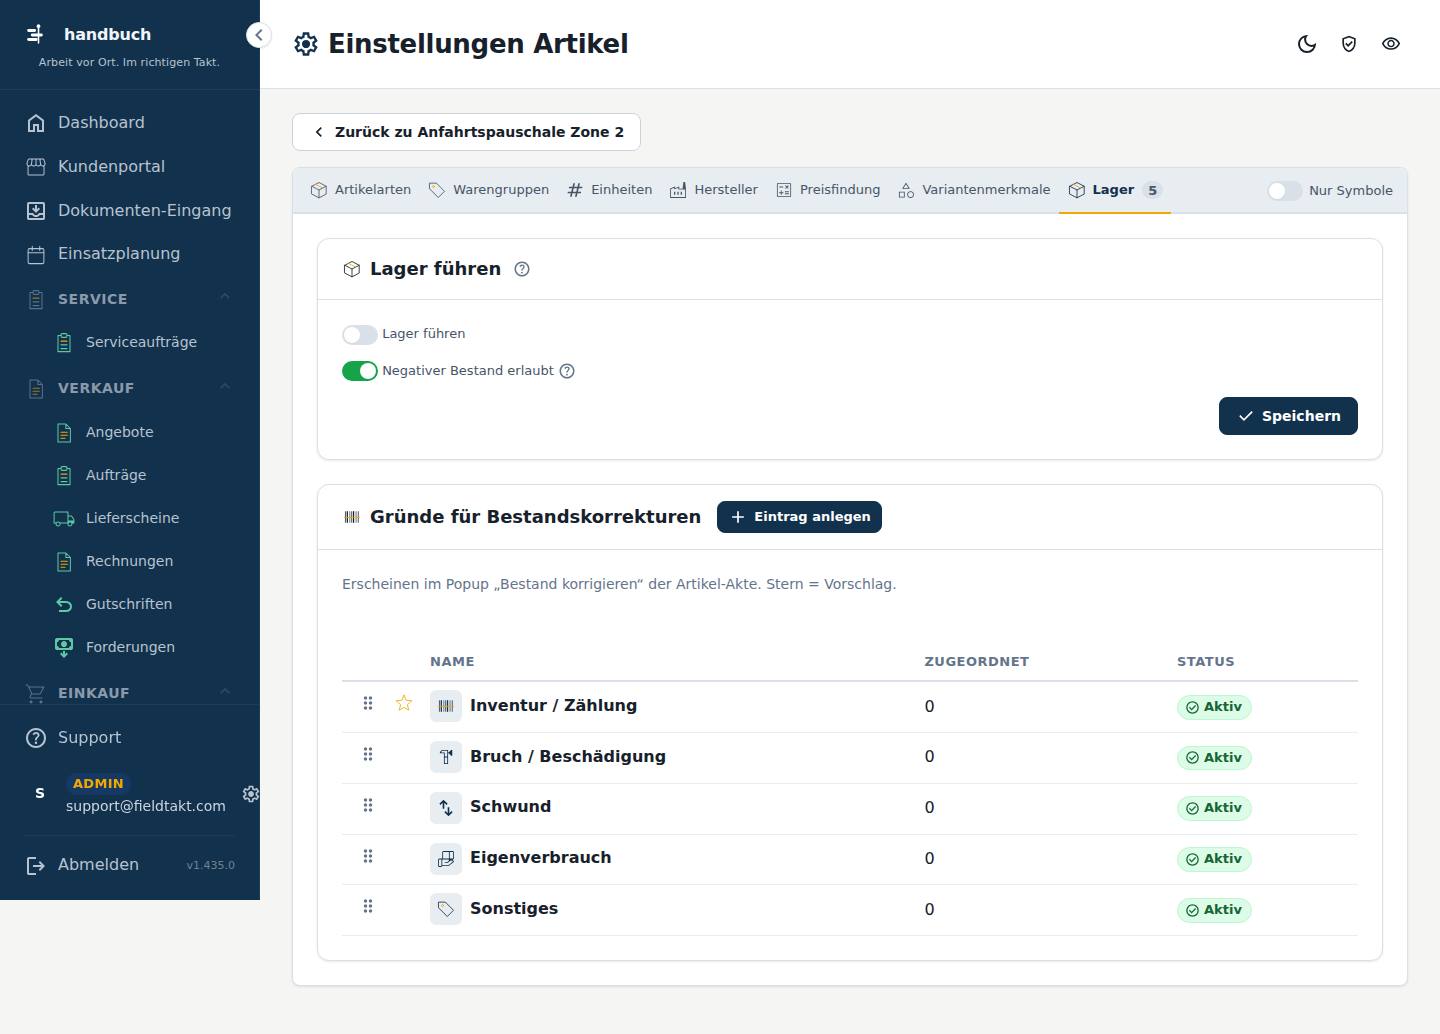Collapse the EINKAUF sidebar section
This screenshot has width=1440, height=1034.
coord(225,691)
